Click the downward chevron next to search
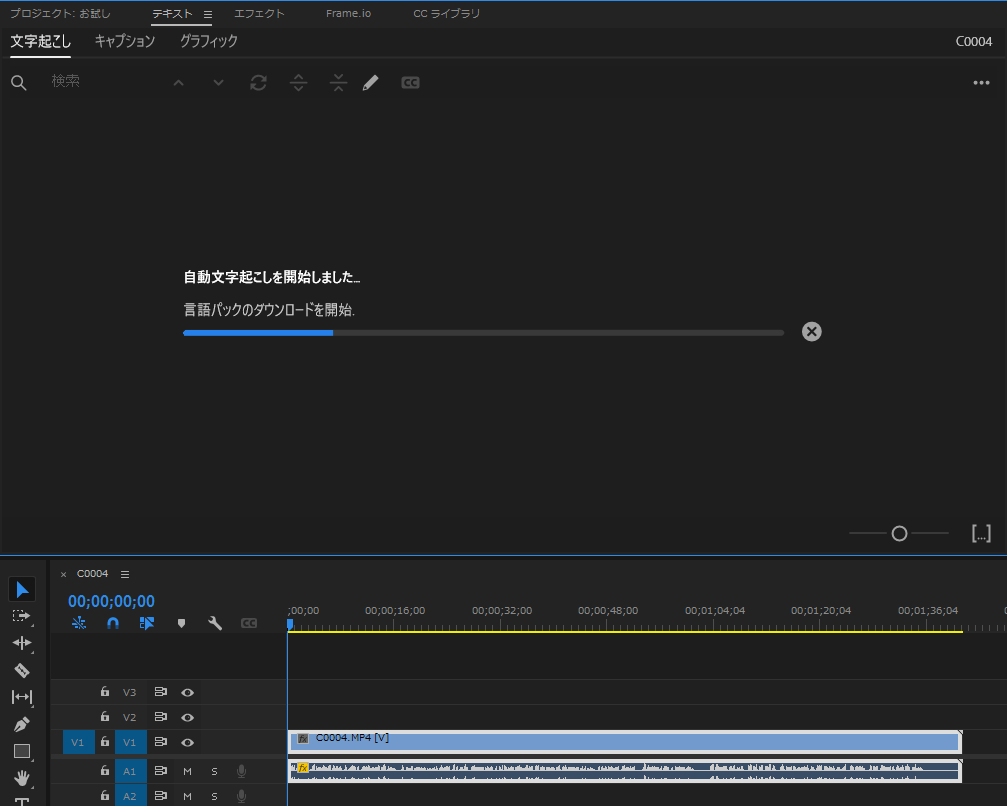Viewport: 1007px width, 806px height. tap(218, 82)
